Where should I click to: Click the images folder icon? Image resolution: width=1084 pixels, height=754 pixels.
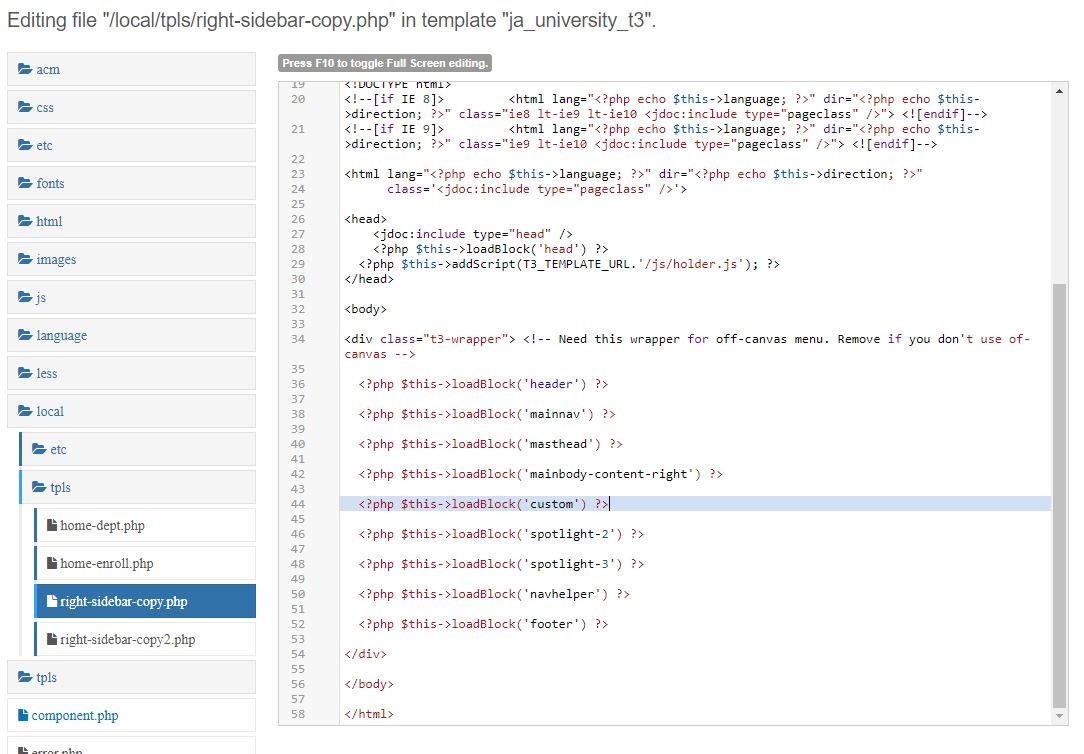[x=25, y=260]
